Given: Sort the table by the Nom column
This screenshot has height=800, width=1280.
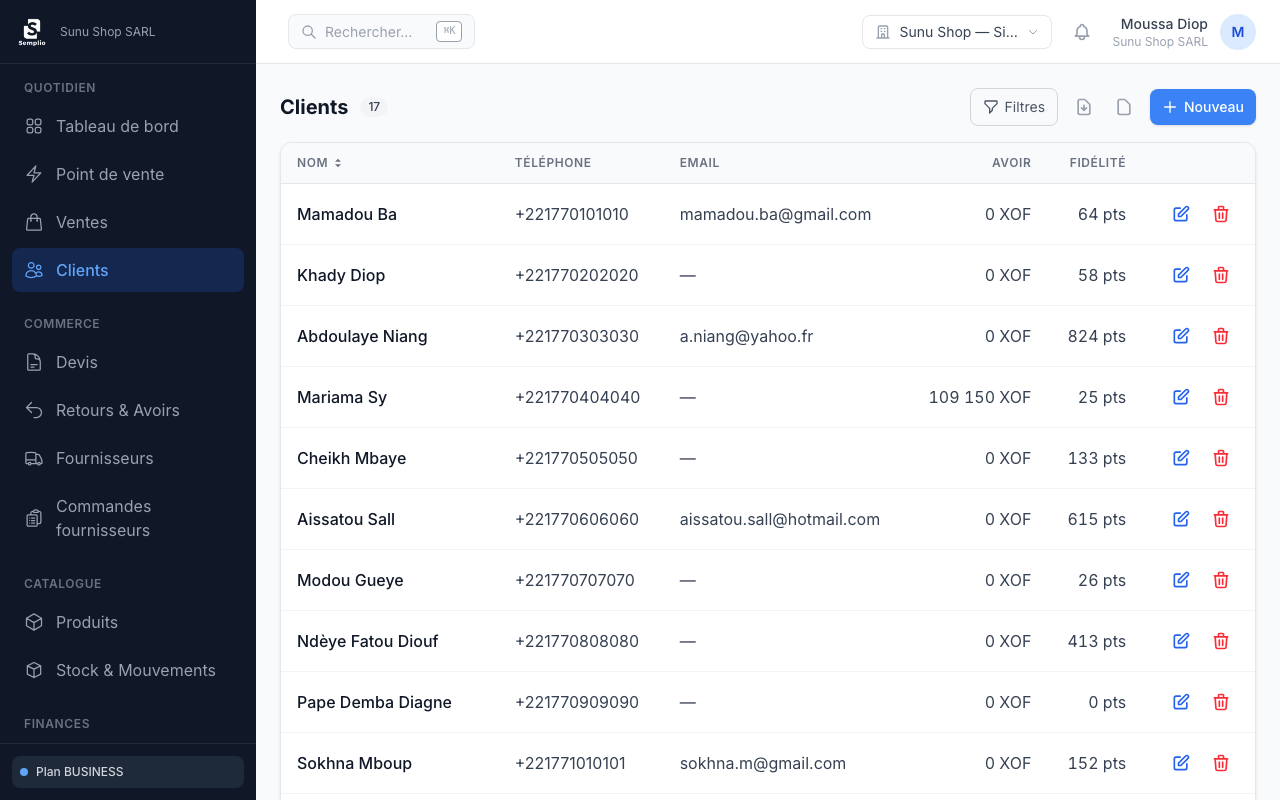Looking at the screenshot, I should click(319, 163).
